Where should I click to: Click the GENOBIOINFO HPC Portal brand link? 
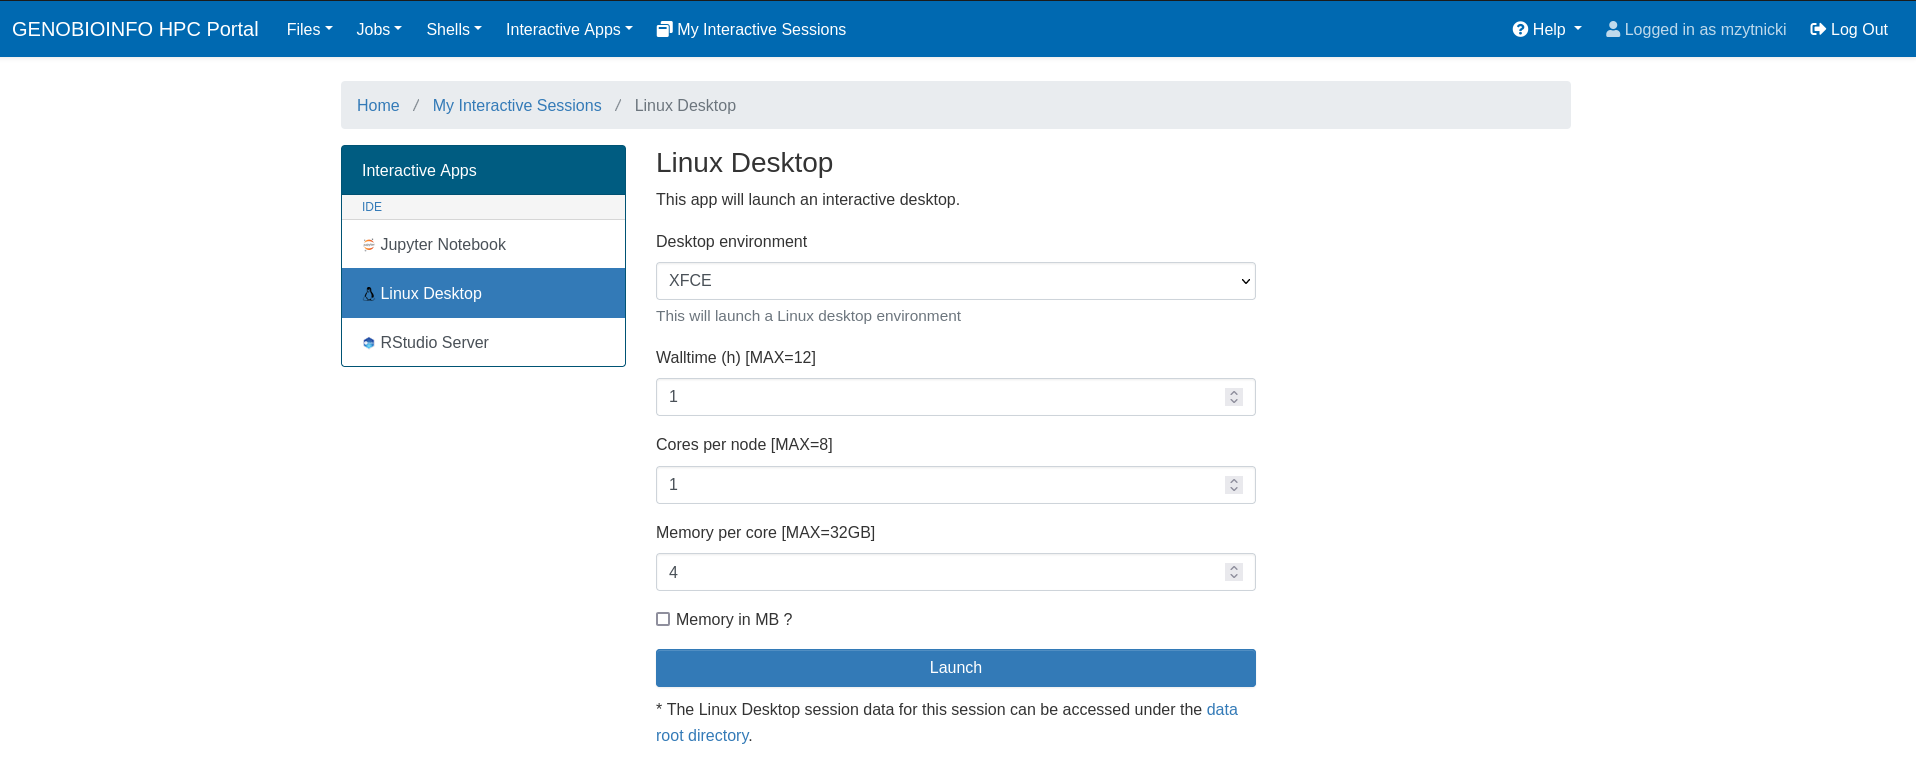(x=135, y=29)
